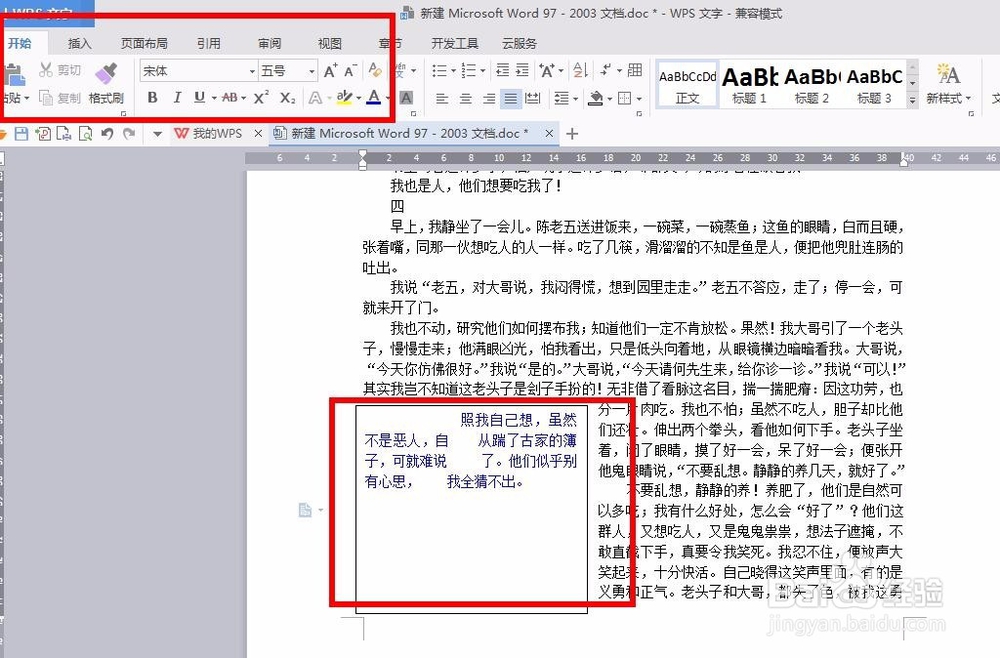Click the 复制 copy icon

57,96
